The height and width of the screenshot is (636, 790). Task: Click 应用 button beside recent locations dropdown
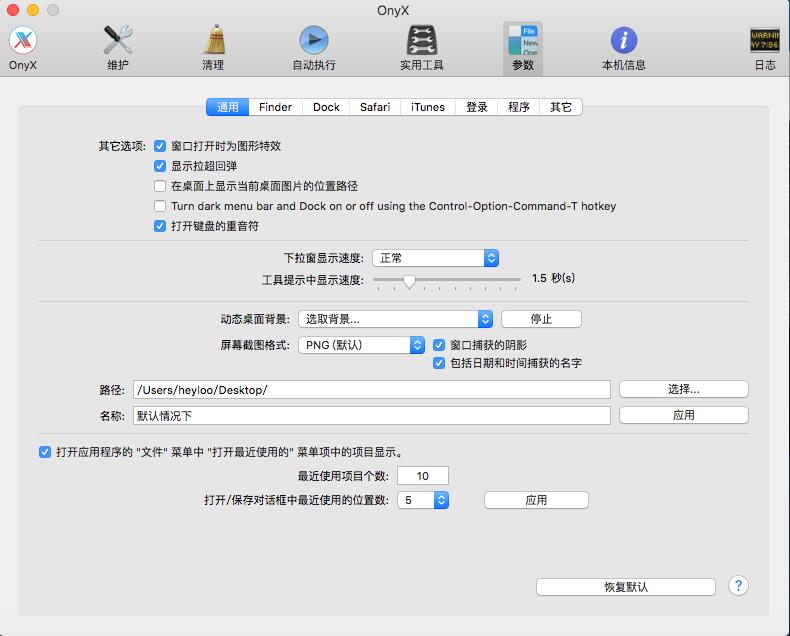536,500
